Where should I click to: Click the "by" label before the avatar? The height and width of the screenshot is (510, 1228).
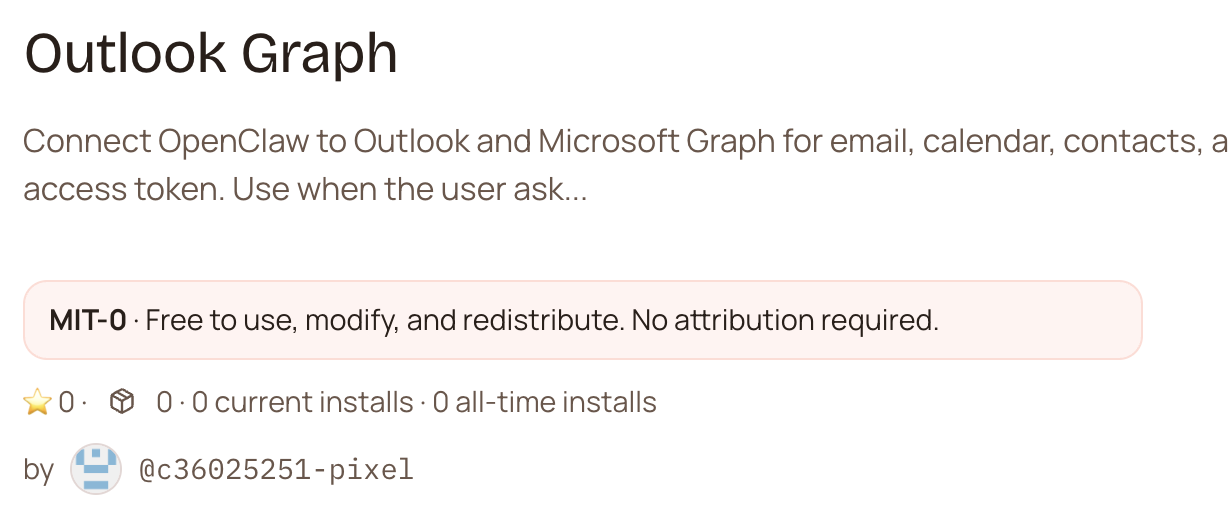38,469
